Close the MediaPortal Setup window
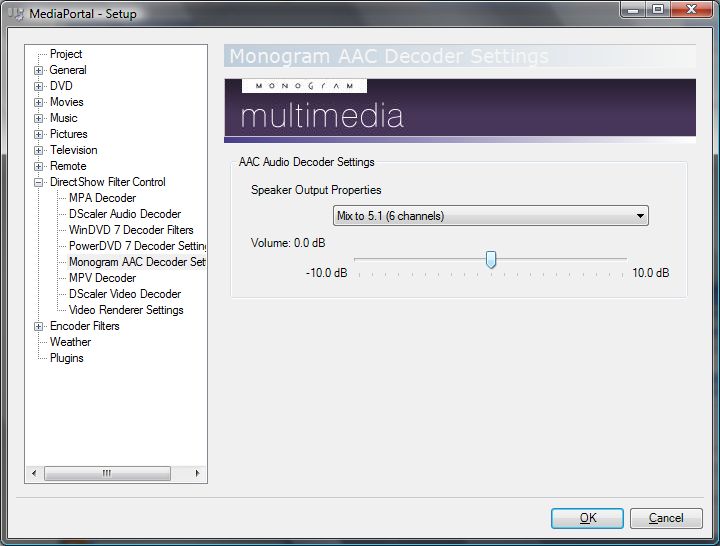The width and height of the screenshot is (720, 546). click(692, 9)
